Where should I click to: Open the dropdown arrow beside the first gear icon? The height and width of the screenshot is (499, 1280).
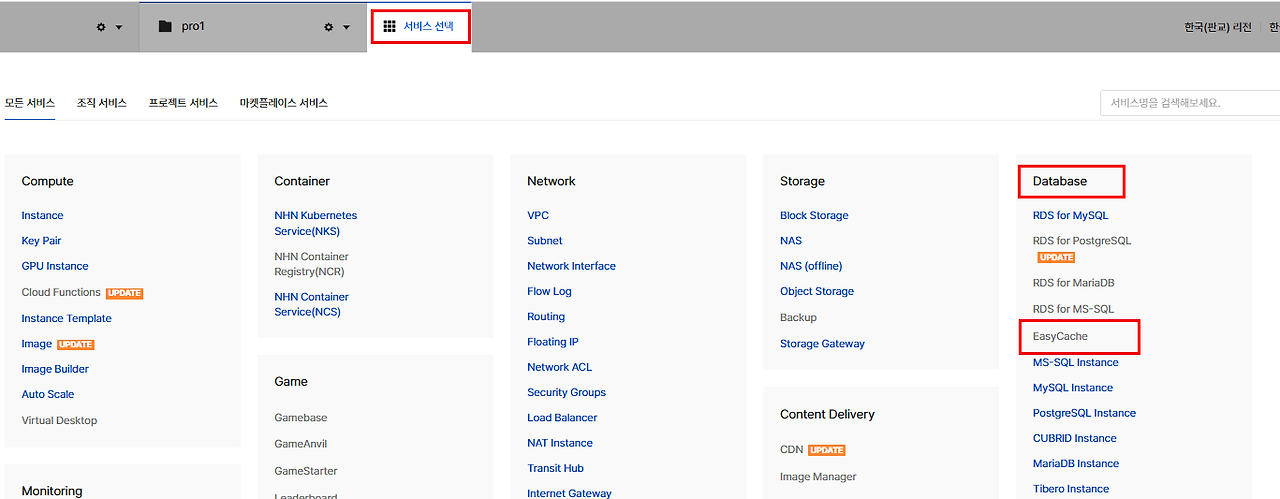pos(119,27)
